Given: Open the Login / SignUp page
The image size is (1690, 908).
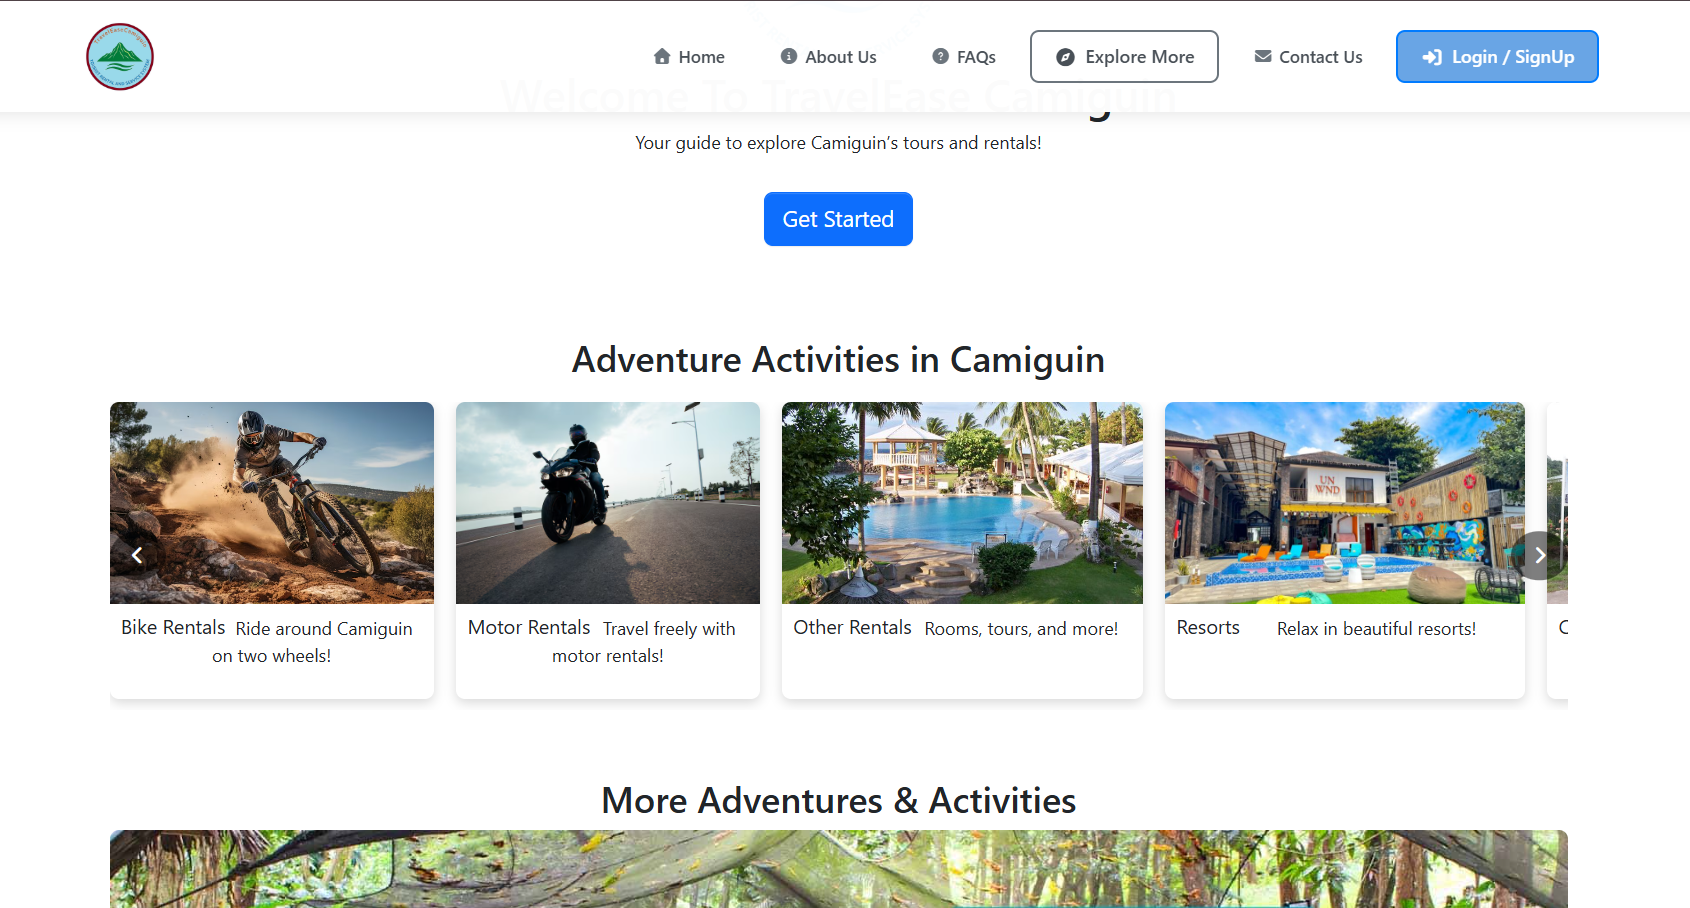Looking at the screenshot, I should click(1497, 57).
